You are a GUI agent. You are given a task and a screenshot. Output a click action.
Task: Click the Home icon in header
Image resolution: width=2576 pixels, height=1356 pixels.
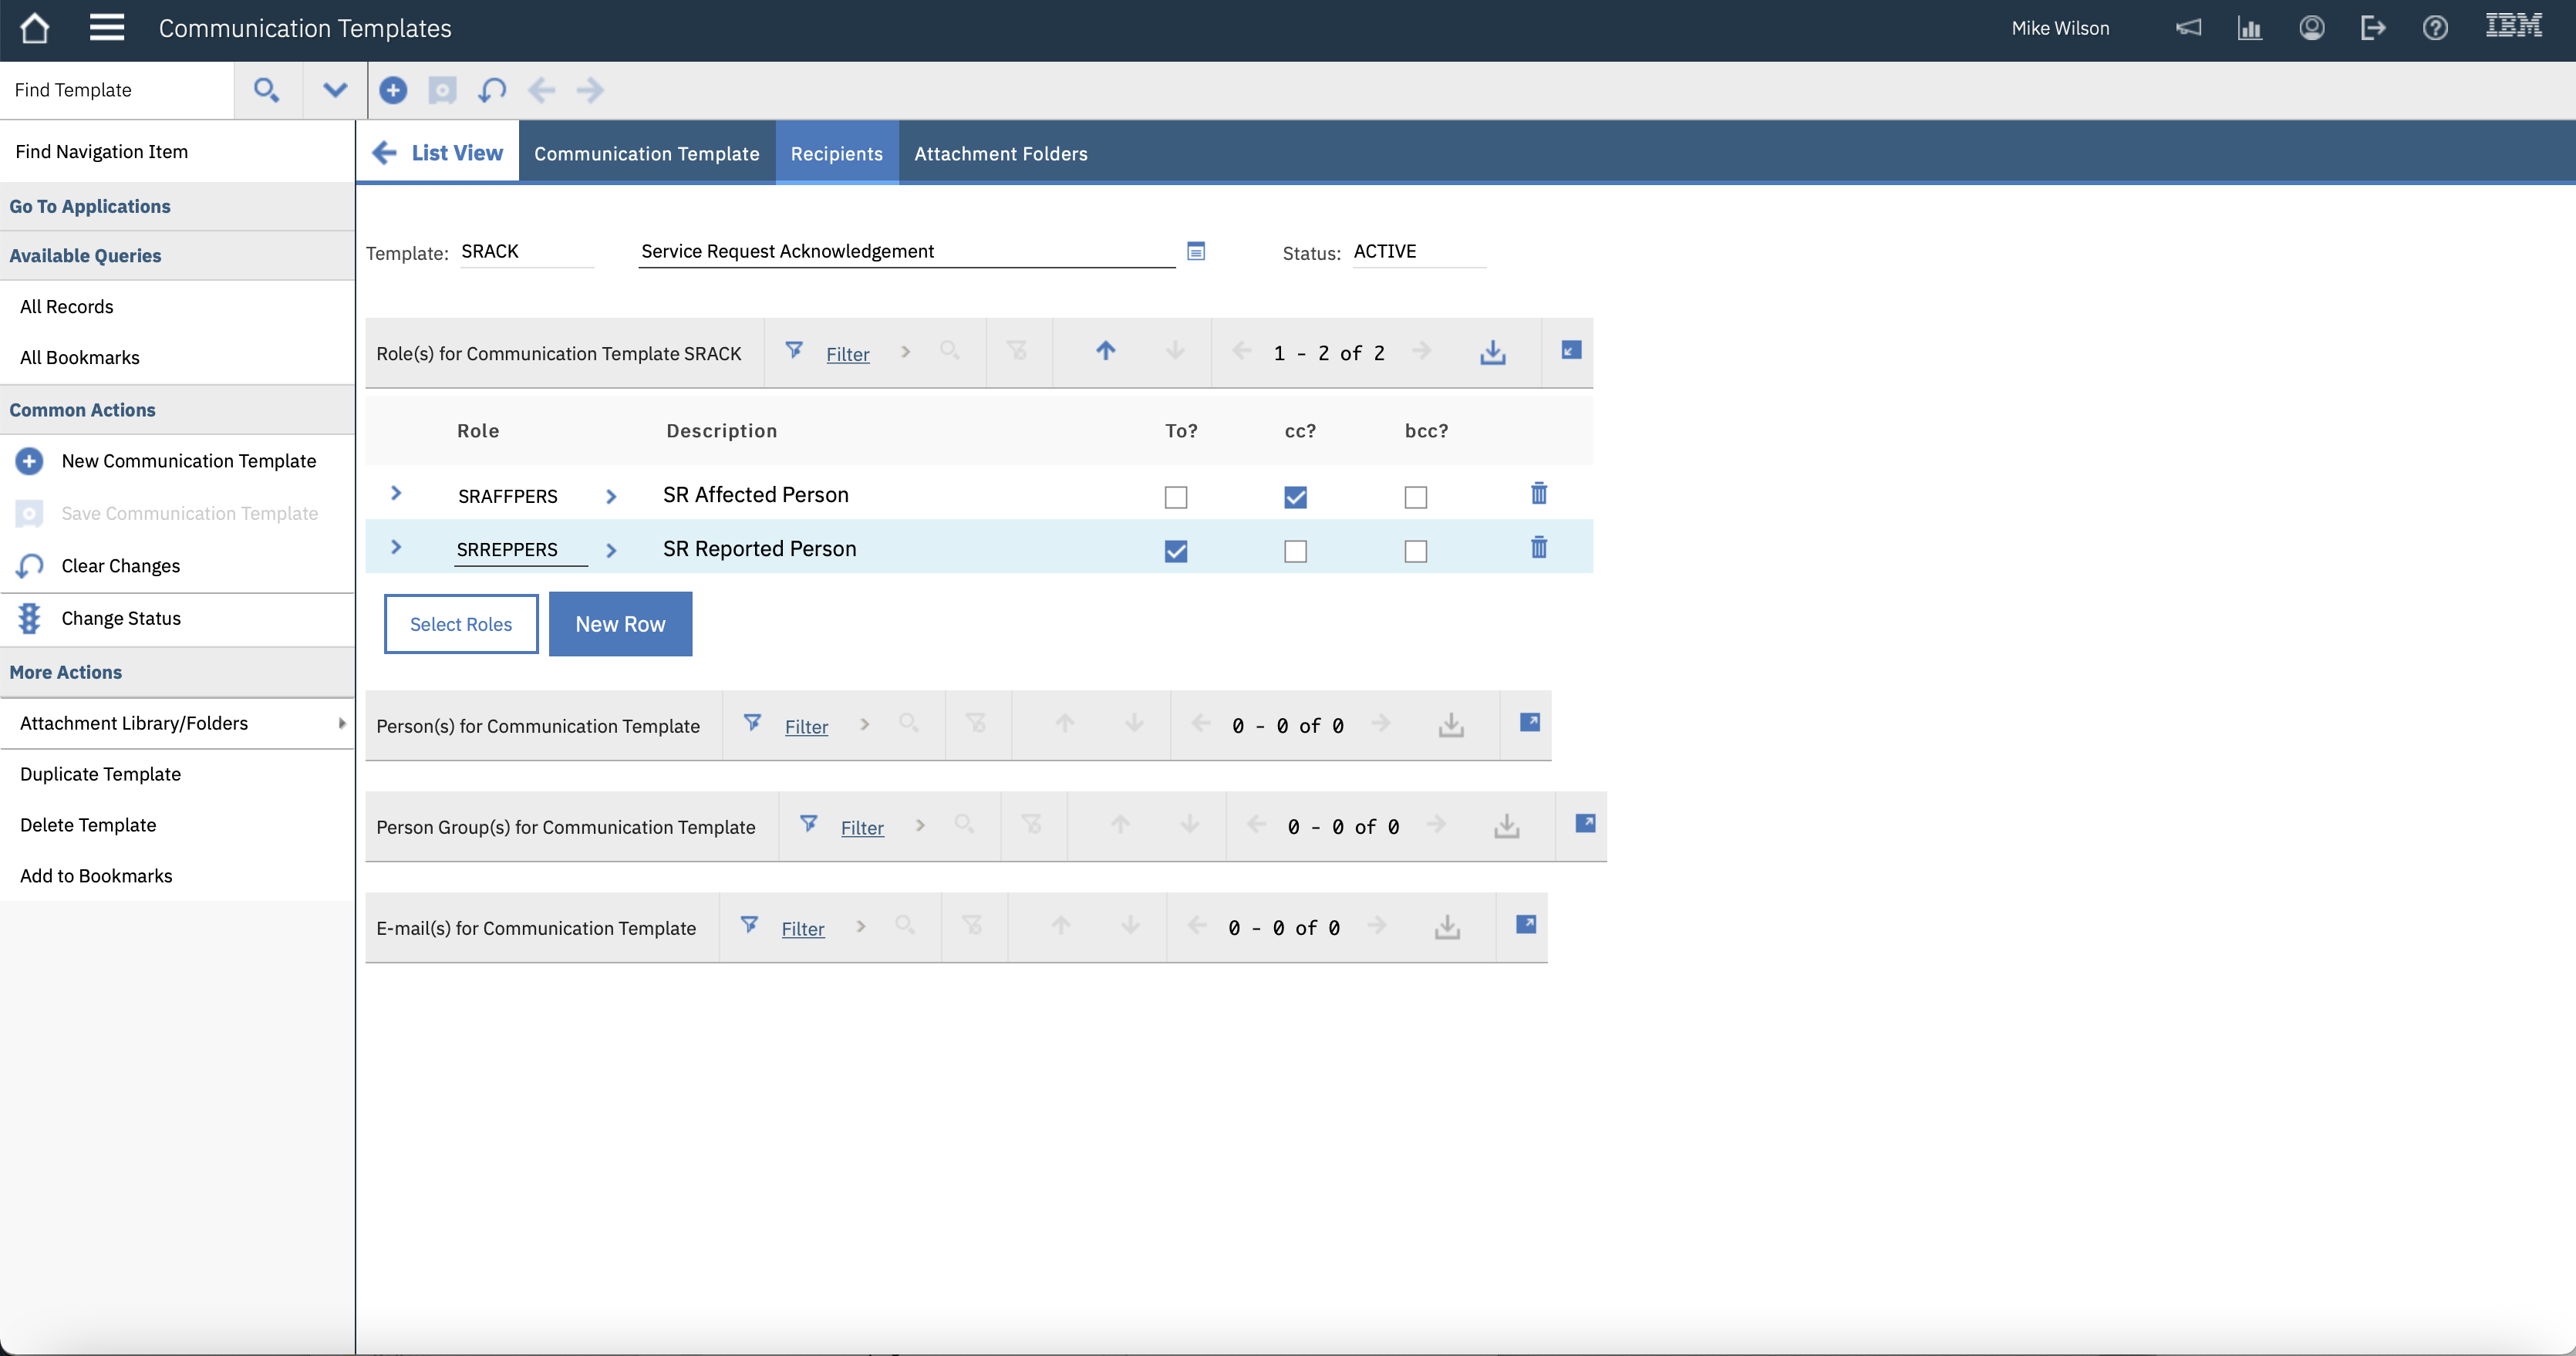(35, 28)
